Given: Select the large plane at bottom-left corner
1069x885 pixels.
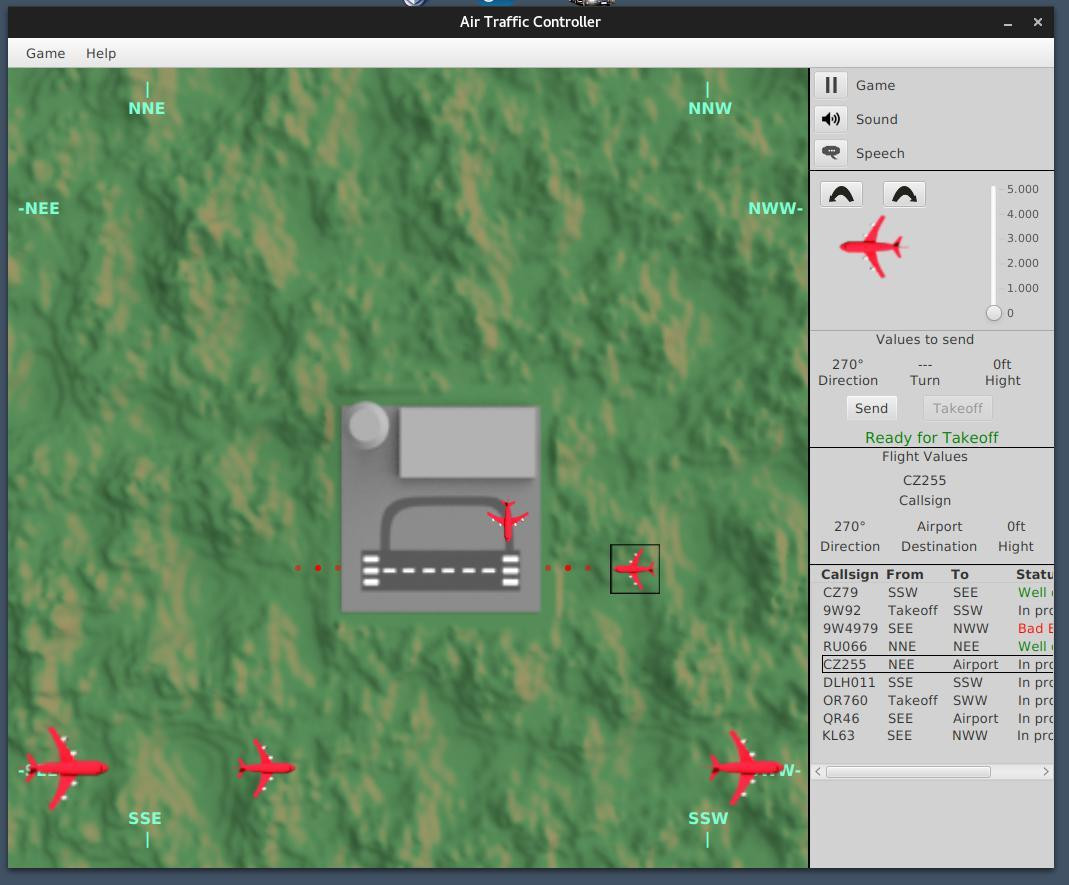Looking at the screenshot, I should coord(65,768).
